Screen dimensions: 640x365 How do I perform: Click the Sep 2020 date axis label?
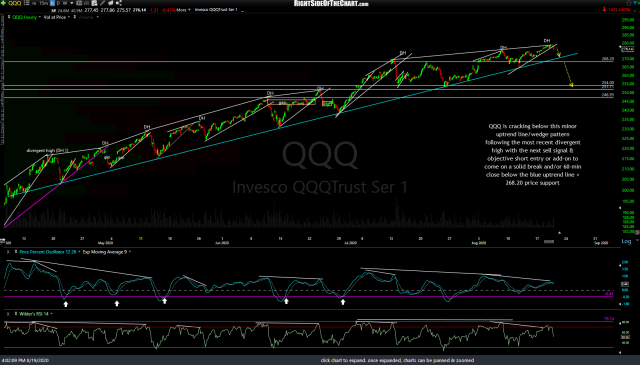coord(601,243)
